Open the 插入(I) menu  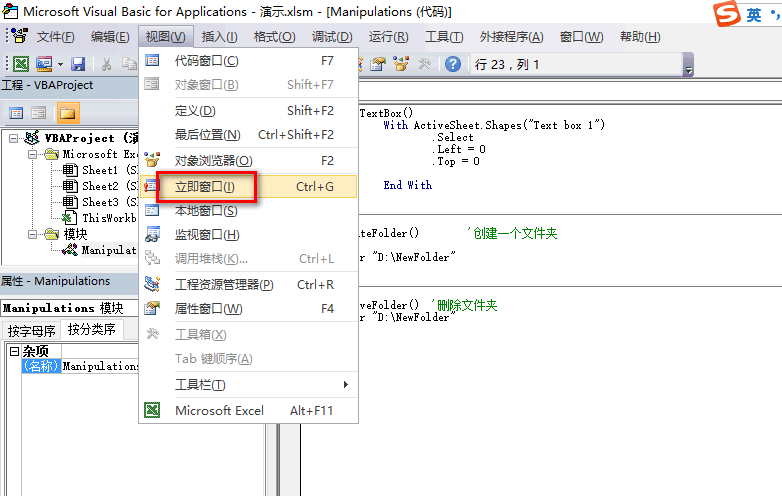219,37
